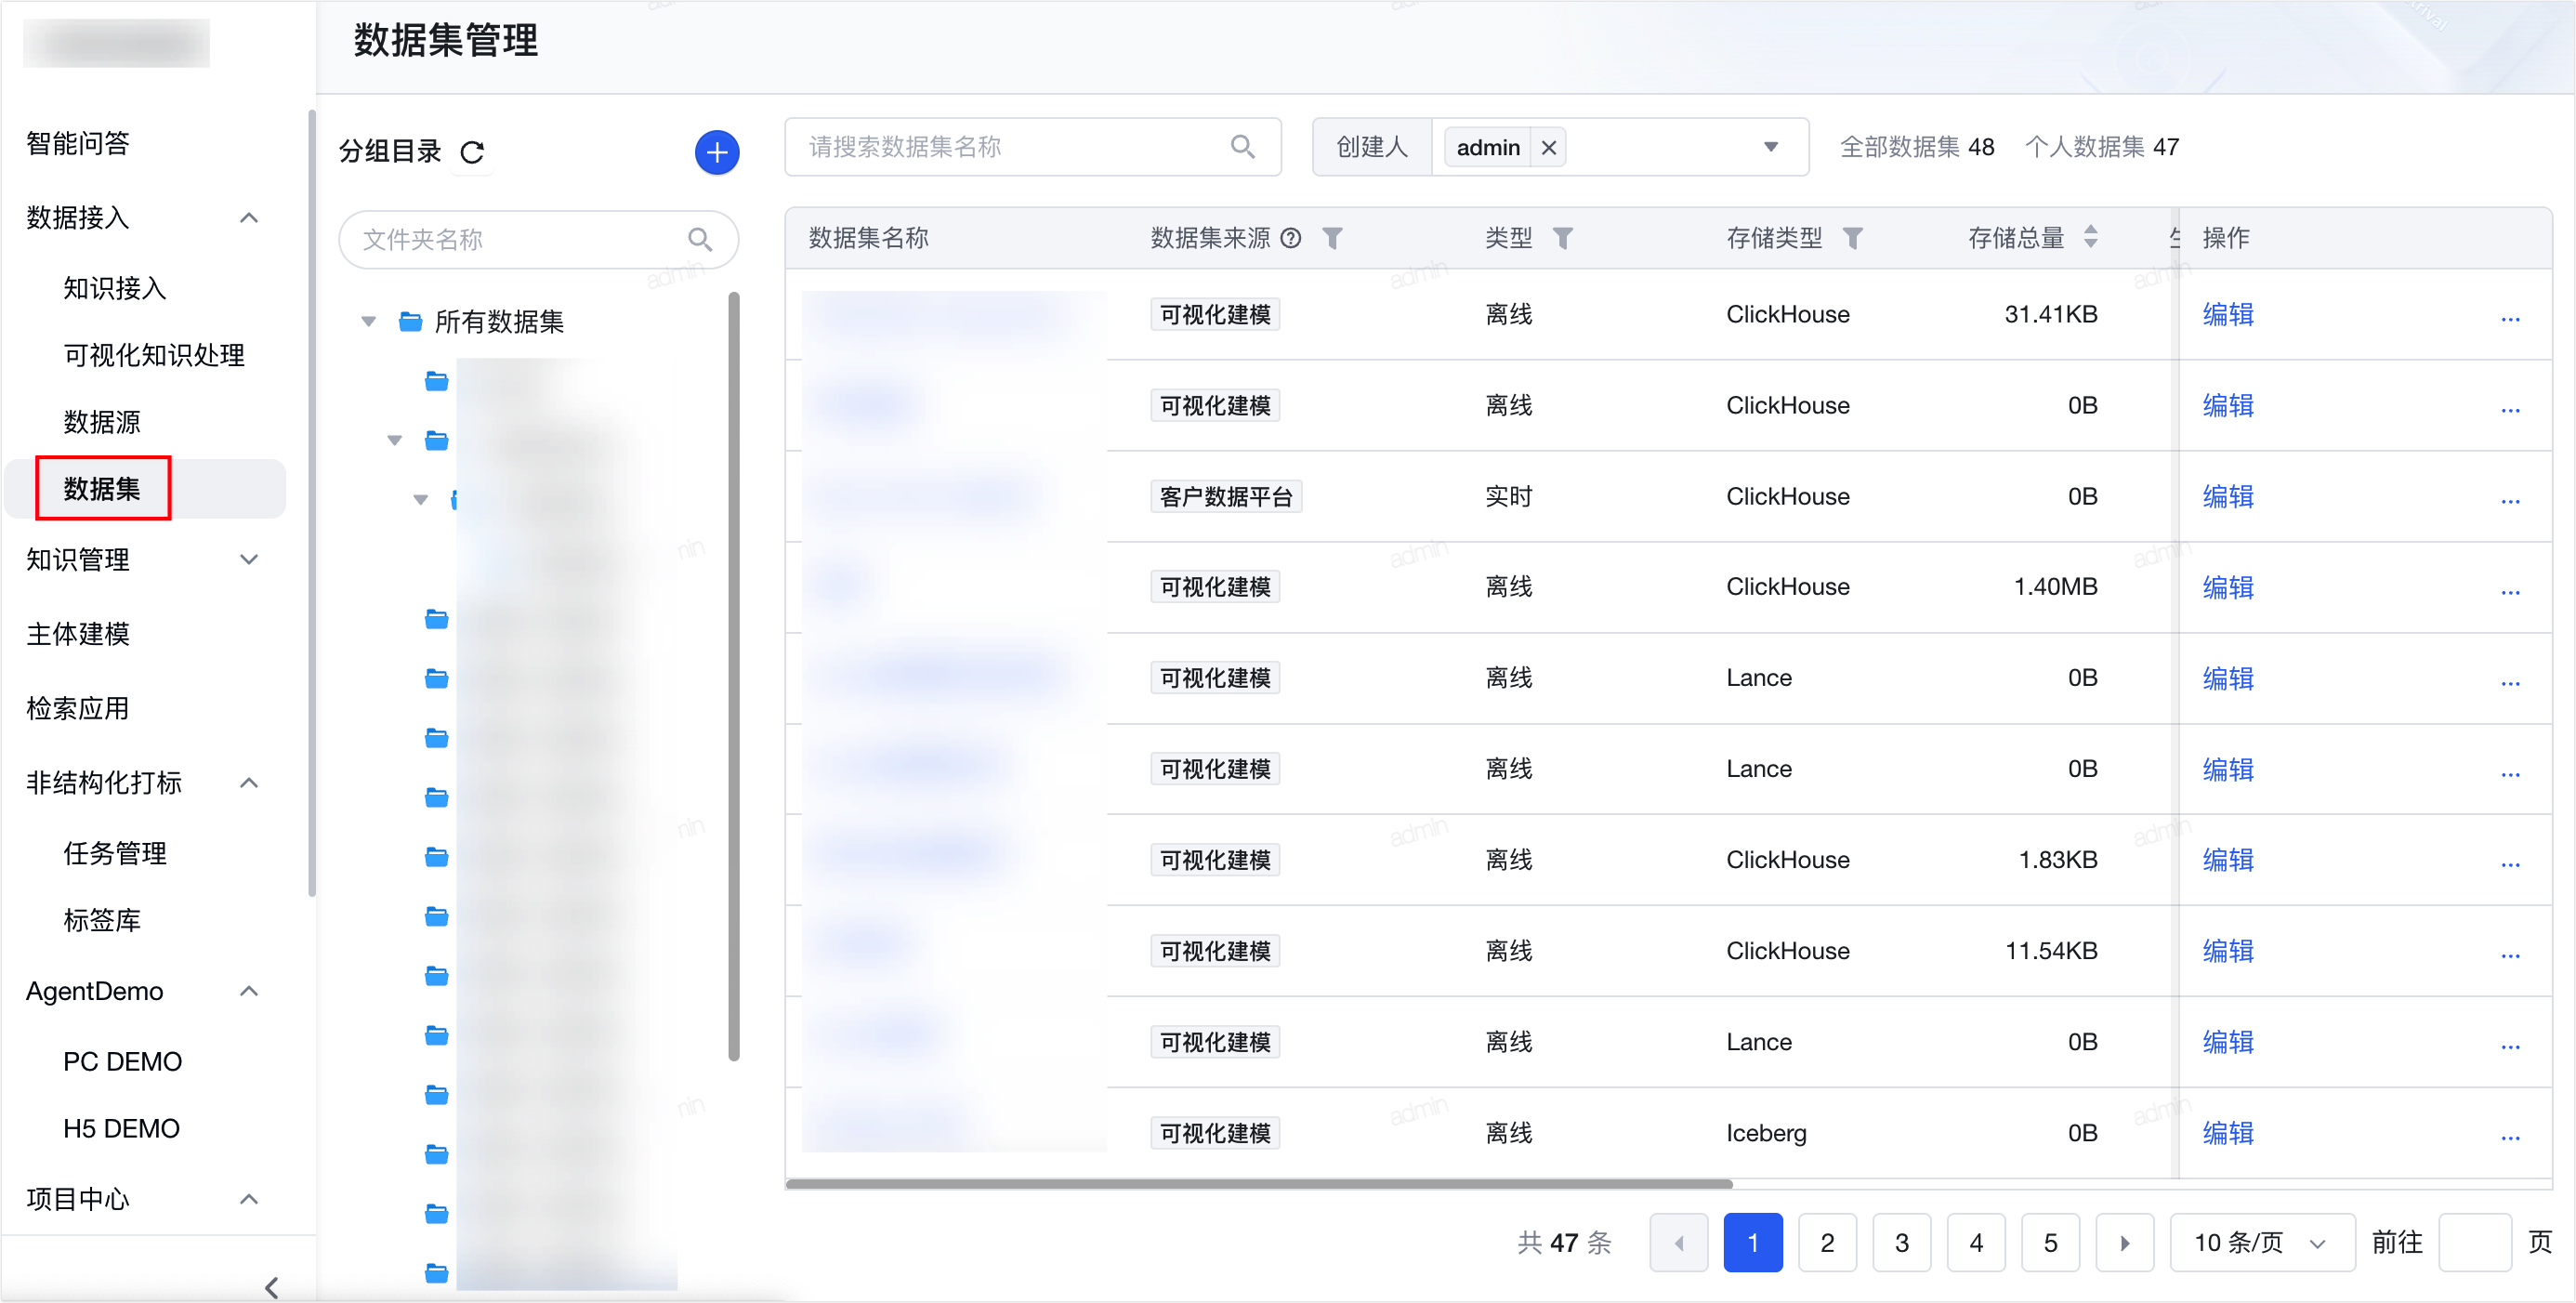Click the folder icon of 所有数据集
The width and height of the screenshot is (2576, 1303).
[x=410, y=321]
